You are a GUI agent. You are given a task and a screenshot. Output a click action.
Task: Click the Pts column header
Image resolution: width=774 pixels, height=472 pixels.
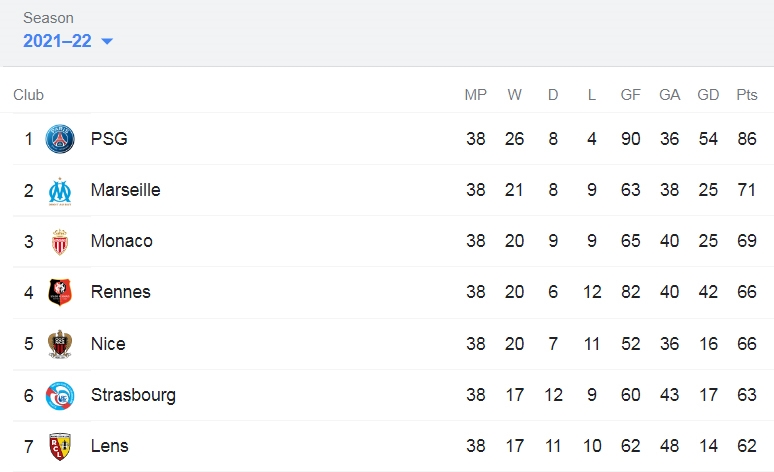tap(746, 95)
